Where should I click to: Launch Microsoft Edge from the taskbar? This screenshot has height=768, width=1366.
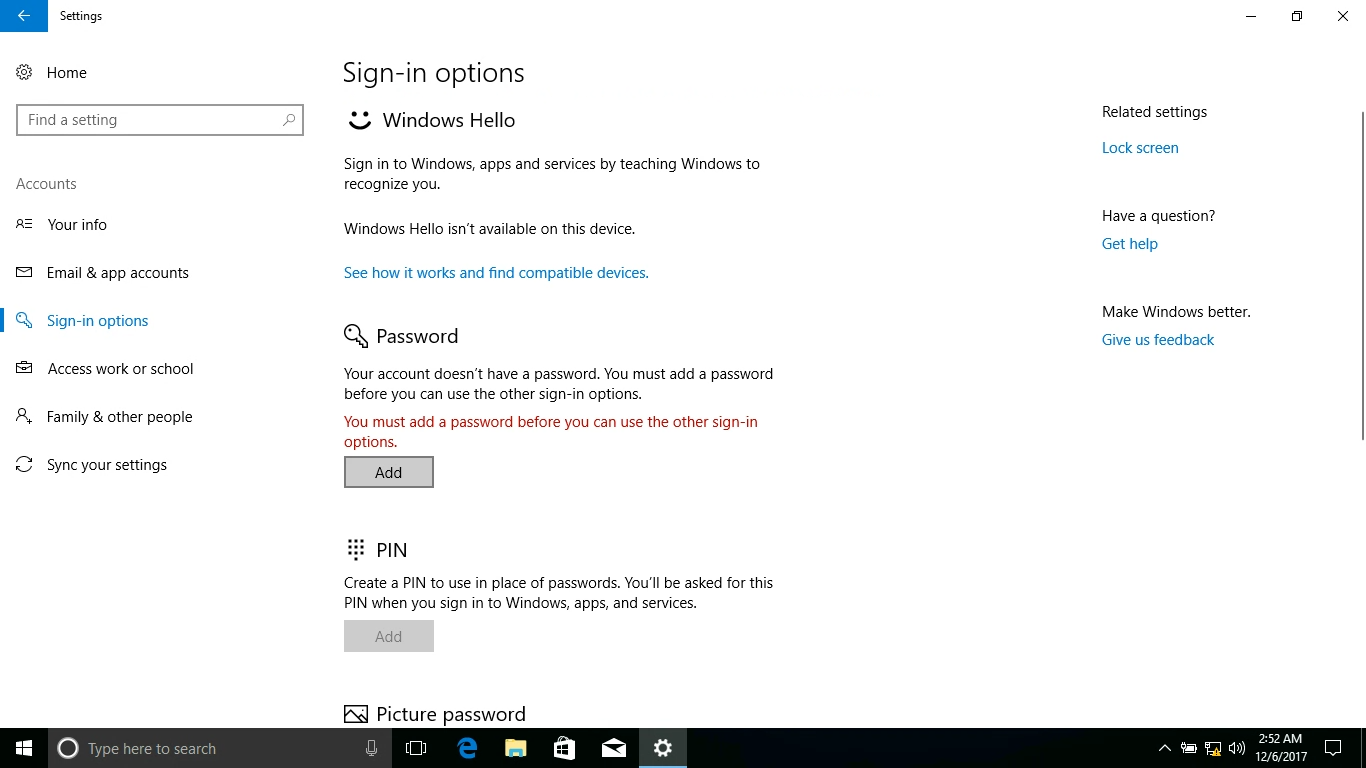[x=467, y=748]
